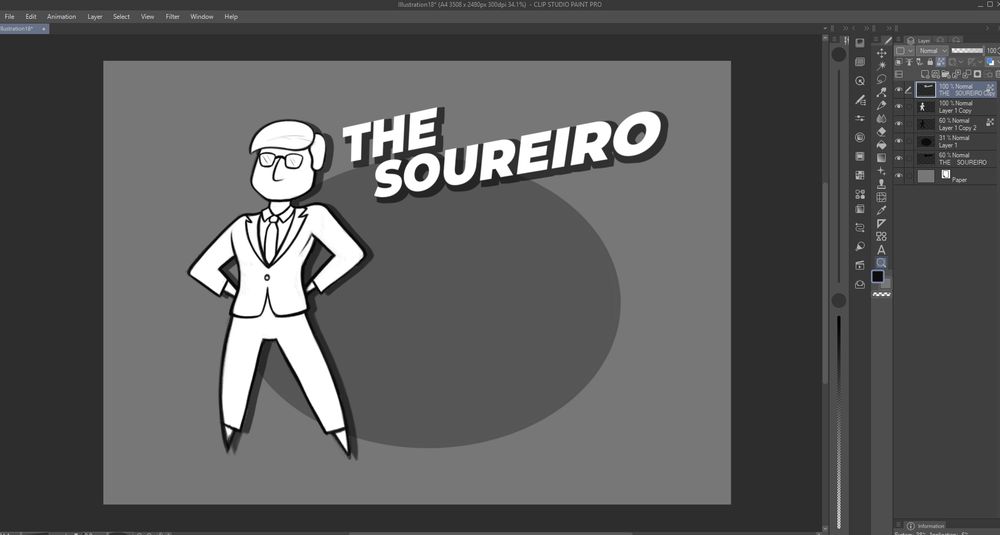Hide the Layer 1 Copy layer
Image resolution: width=1000 pixels, height=535 pixels.
(899, 106)
